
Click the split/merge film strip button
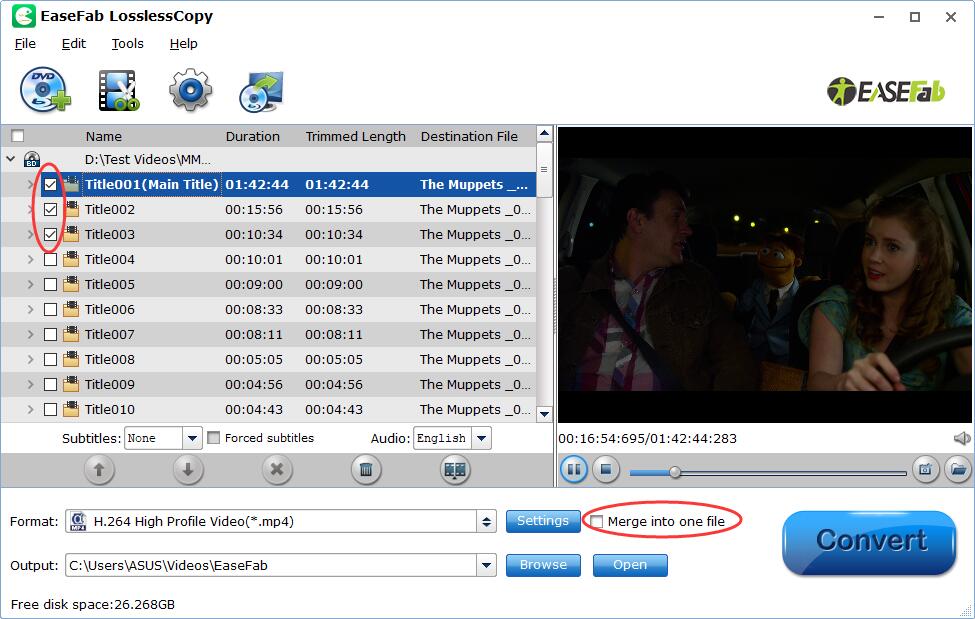455,469
